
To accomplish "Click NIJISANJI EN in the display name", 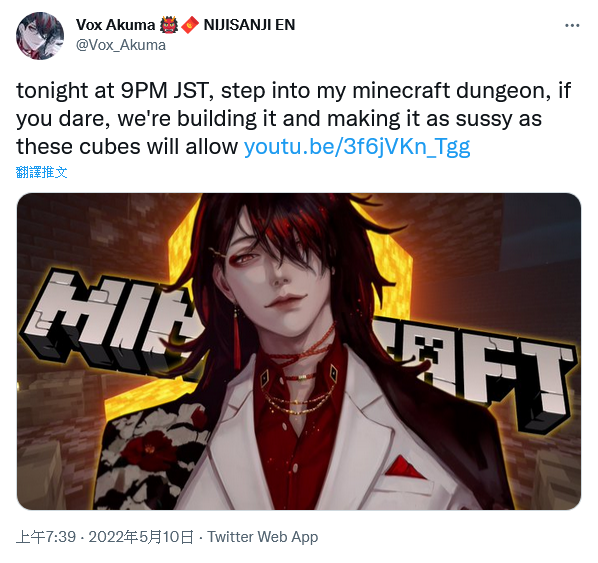I will (x=249, y=25).
